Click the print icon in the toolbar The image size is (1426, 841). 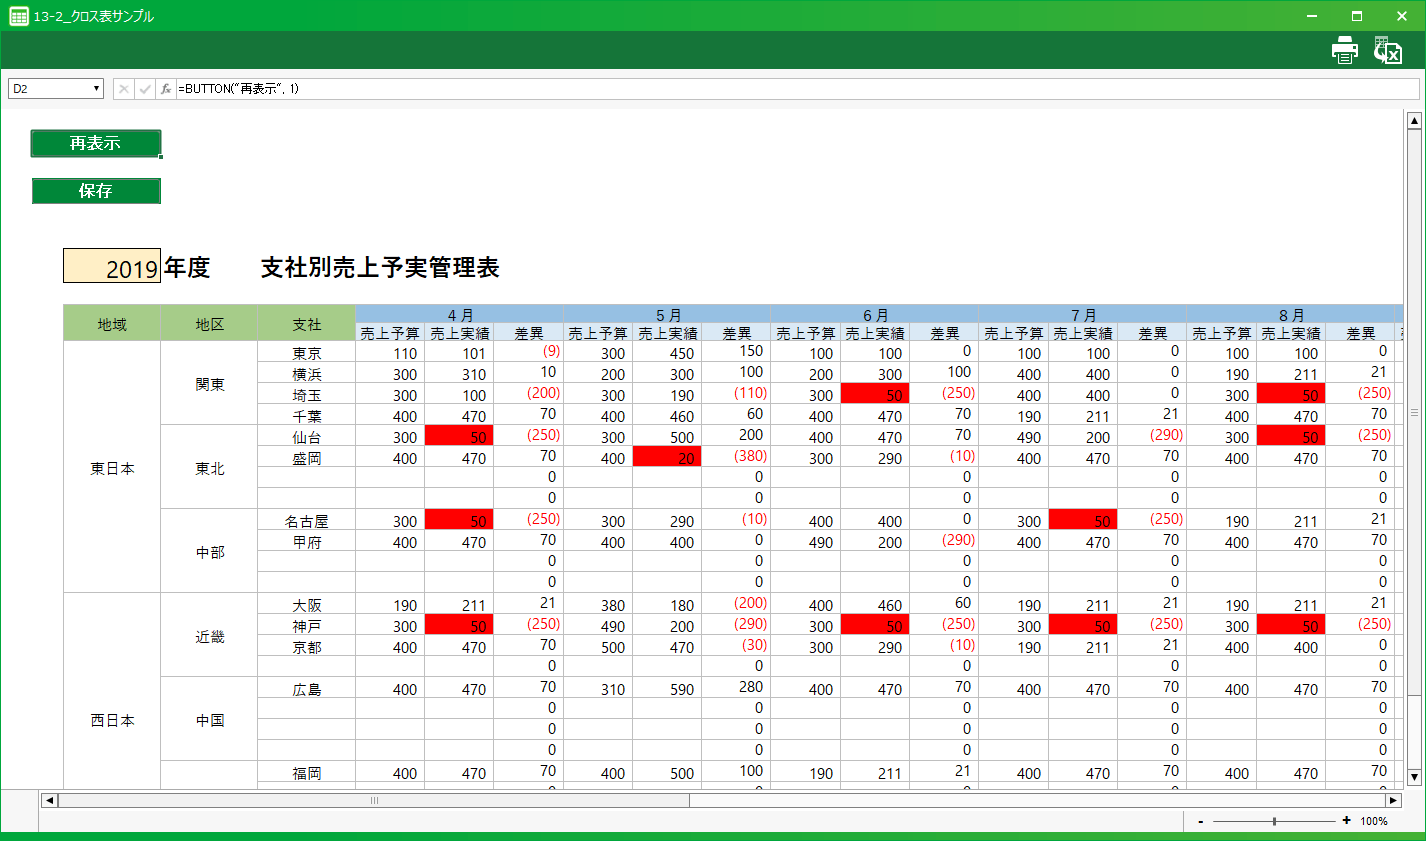pos(1345,50)
